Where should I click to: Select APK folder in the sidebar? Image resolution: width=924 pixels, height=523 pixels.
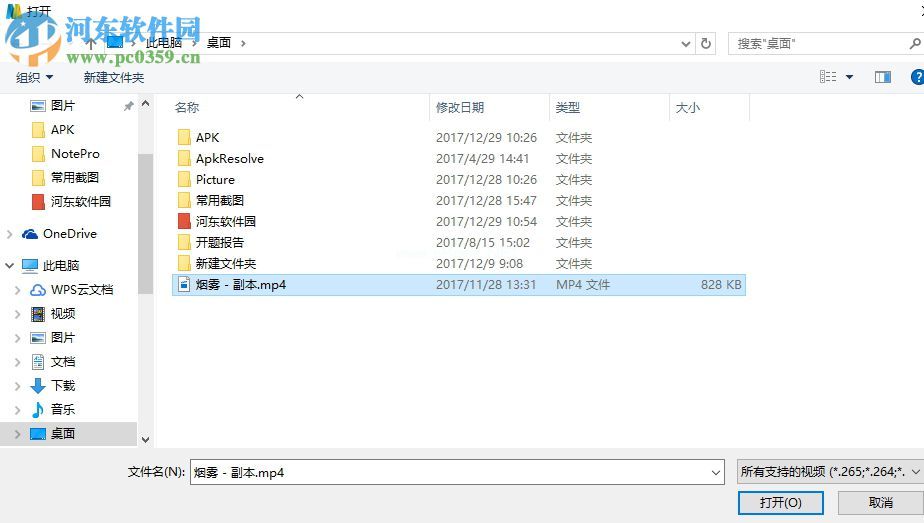pos(62,130)
